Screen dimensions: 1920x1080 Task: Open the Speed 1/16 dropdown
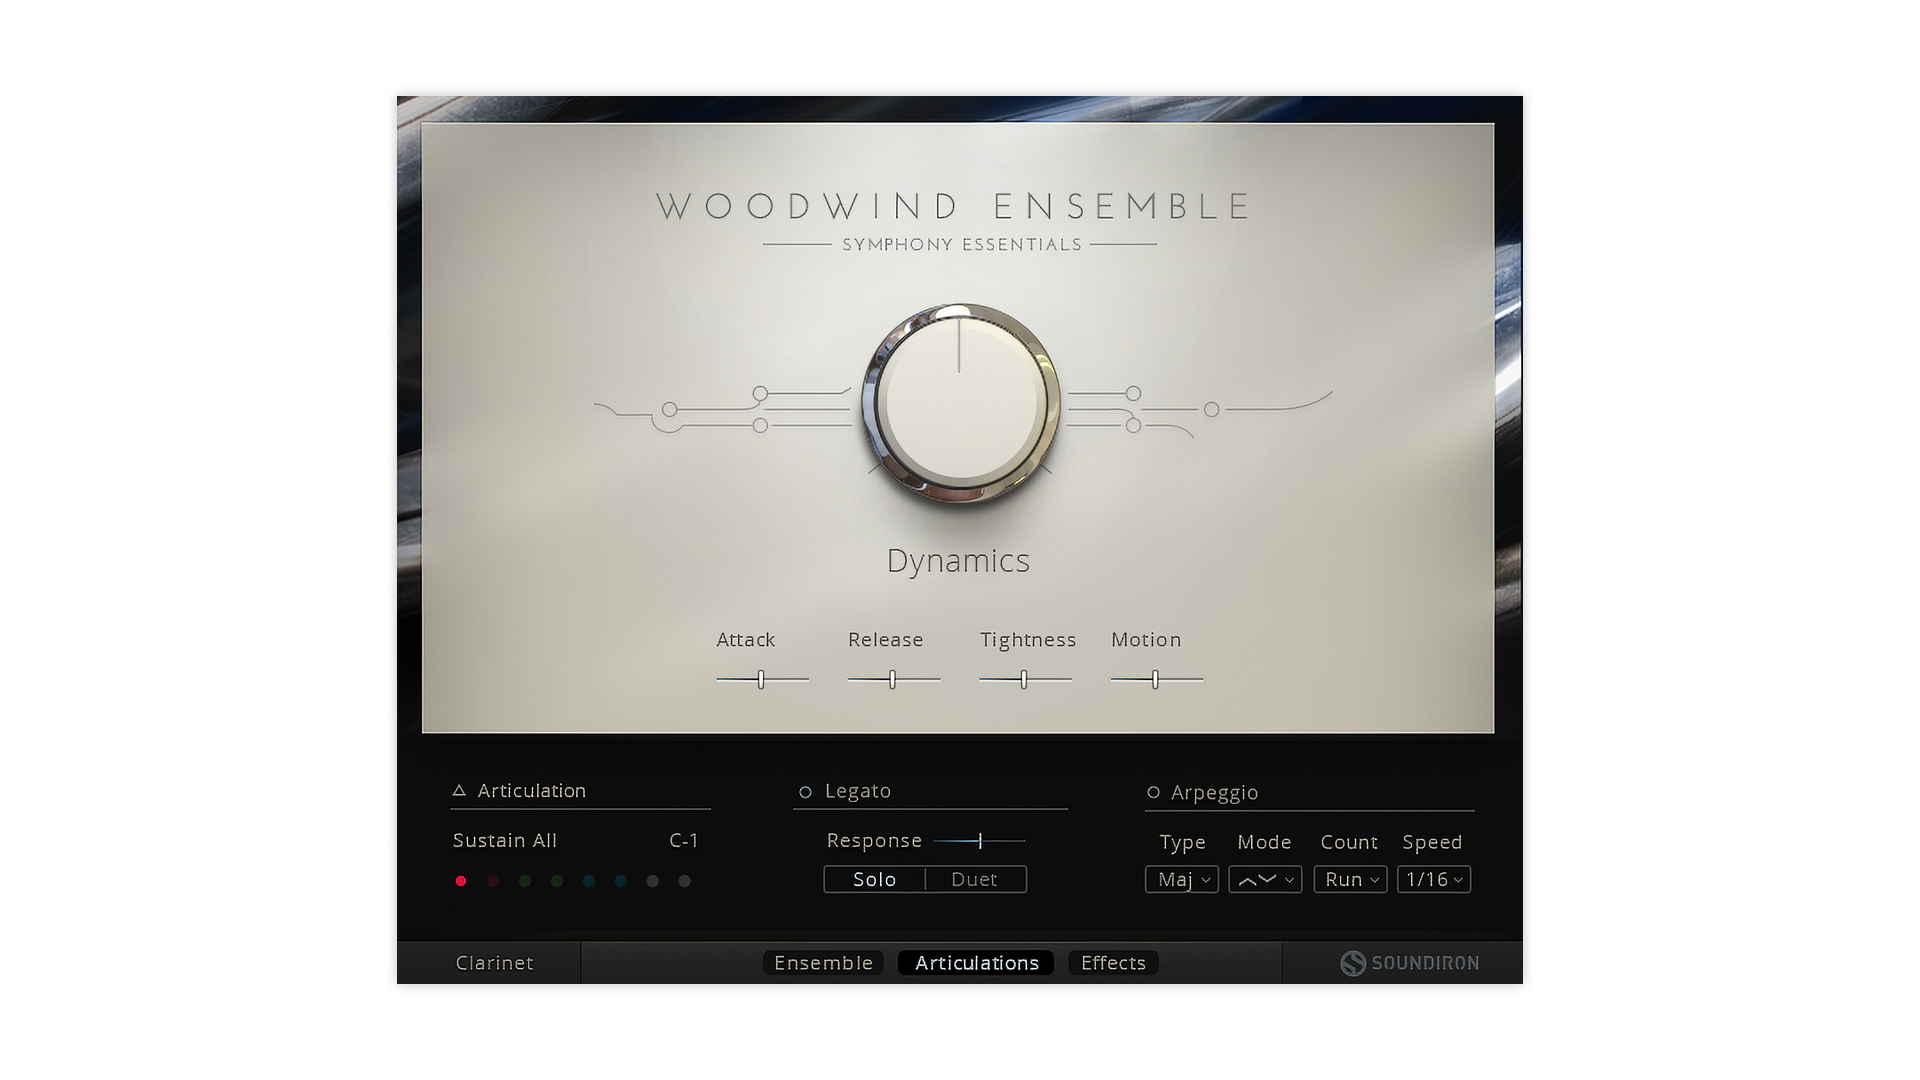click(1433, 879)
